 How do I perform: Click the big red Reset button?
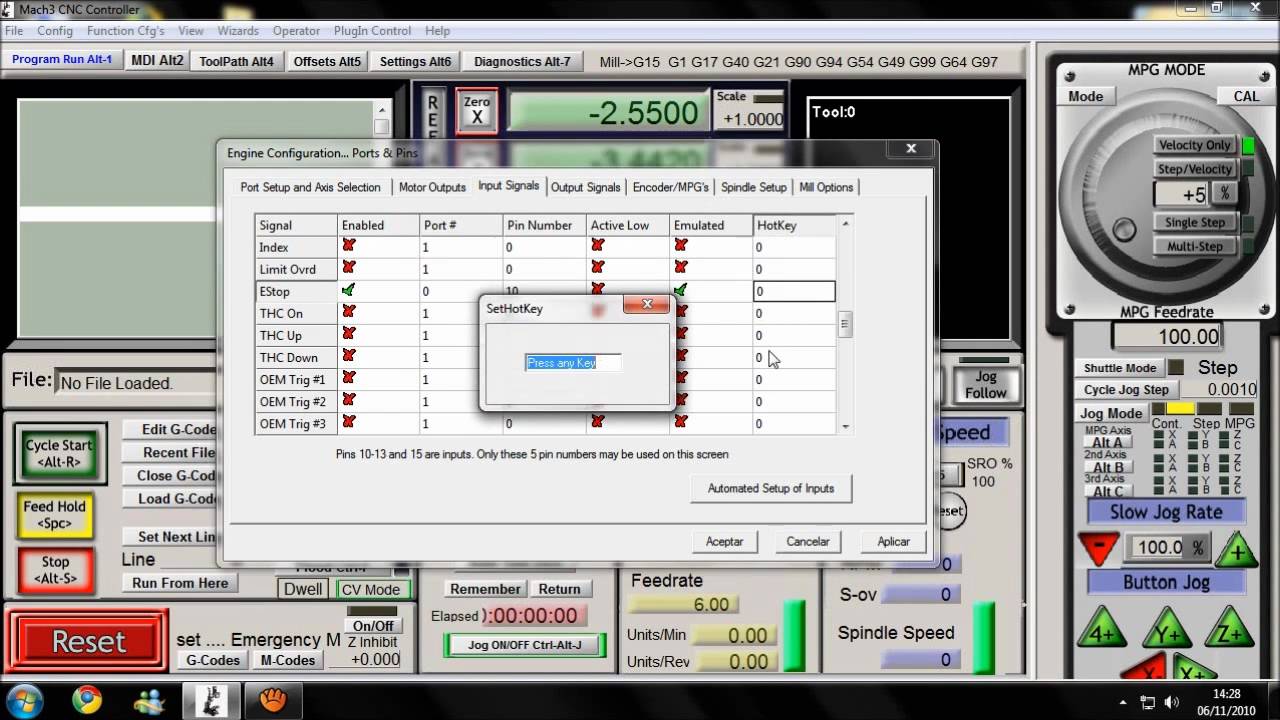point(89,641)
